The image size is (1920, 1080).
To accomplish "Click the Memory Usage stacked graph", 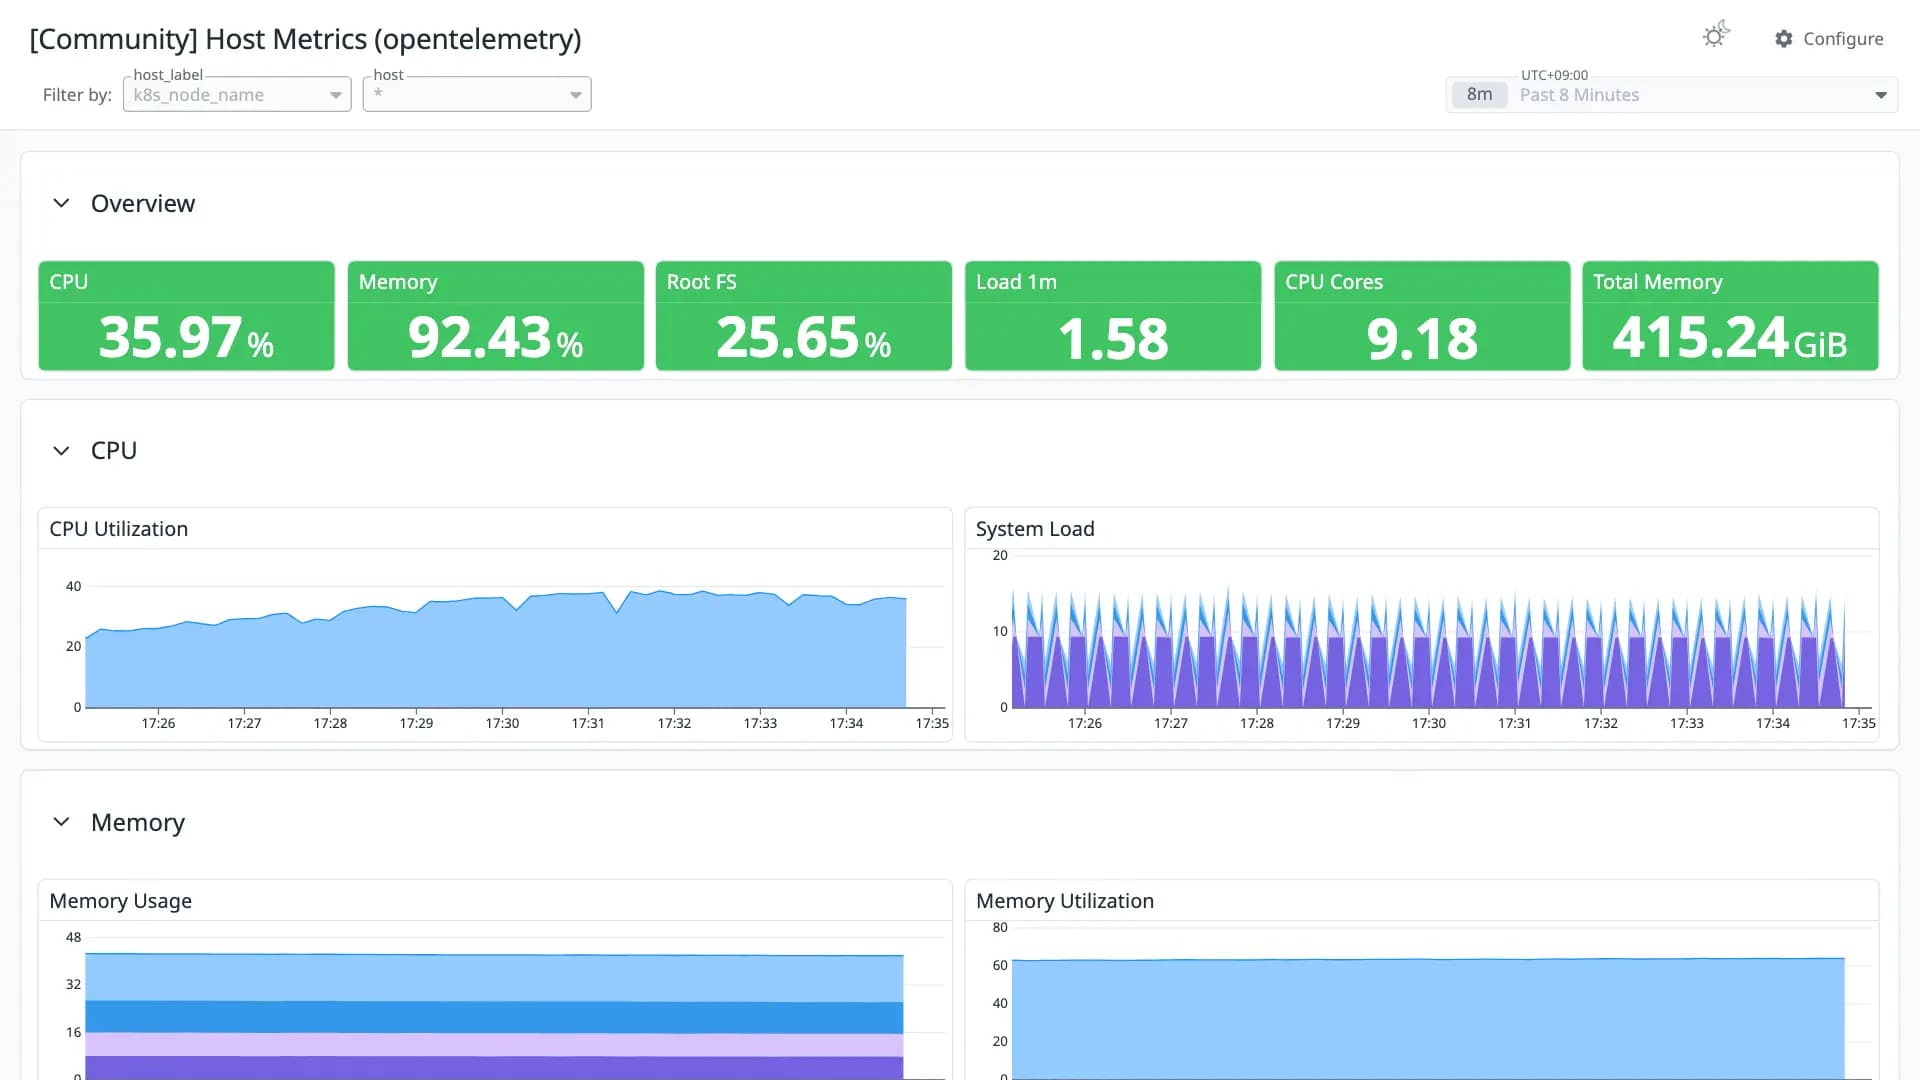I will click(x=496, y=1015).
